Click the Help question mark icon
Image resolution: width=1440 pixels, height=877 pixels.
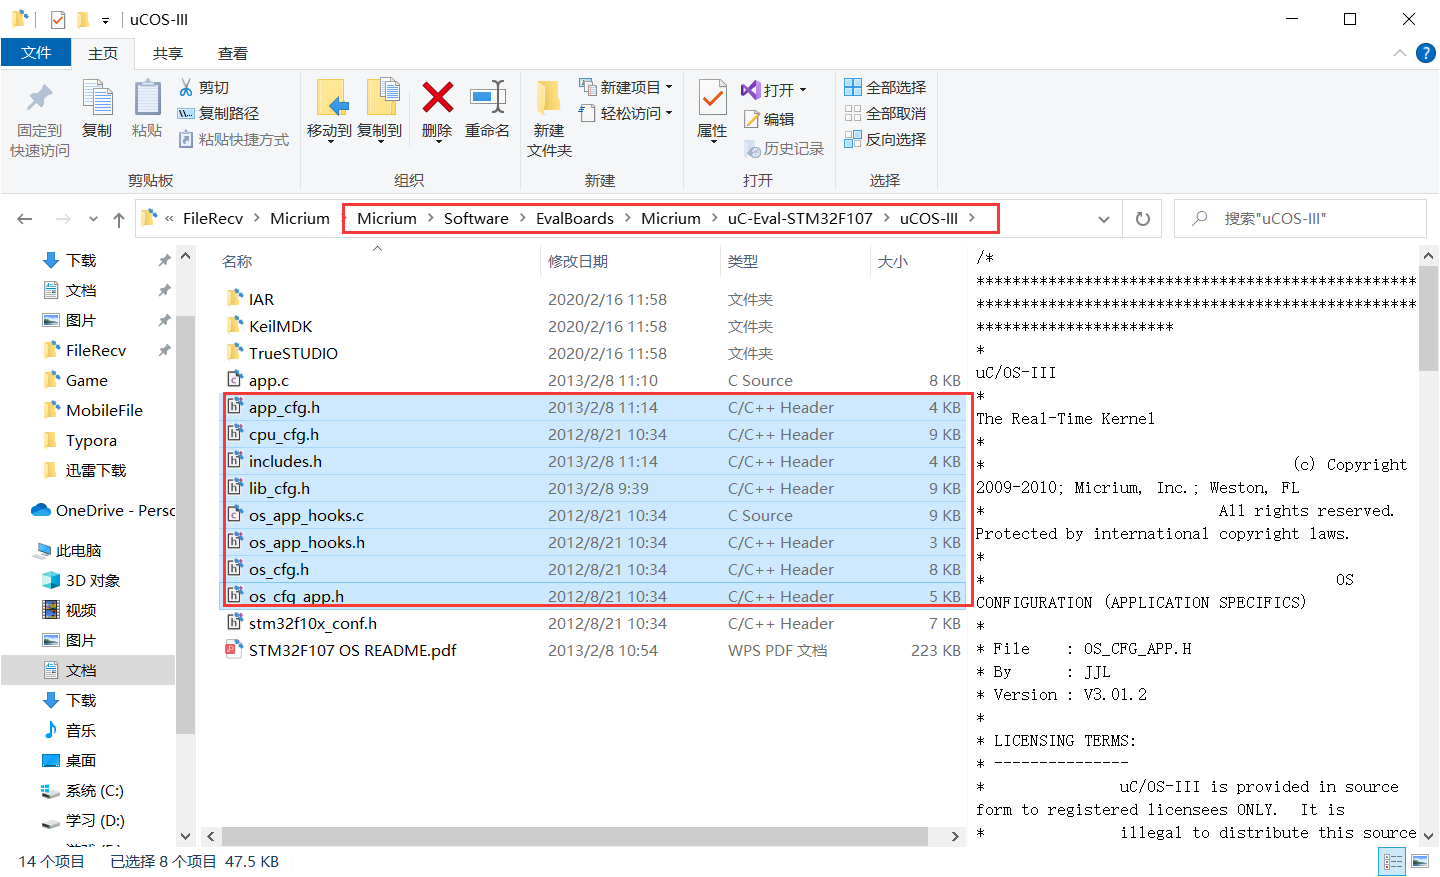(1426, 53)
